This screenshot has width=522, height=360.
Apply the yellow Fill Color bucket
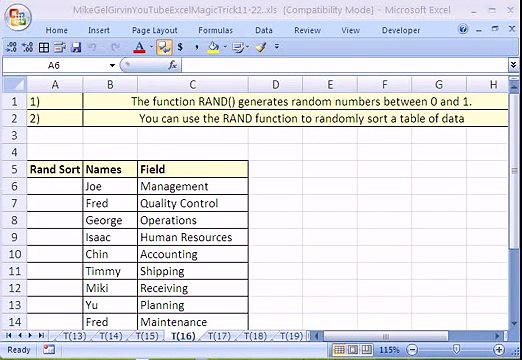pyautogui.click(x=213, y=47)
